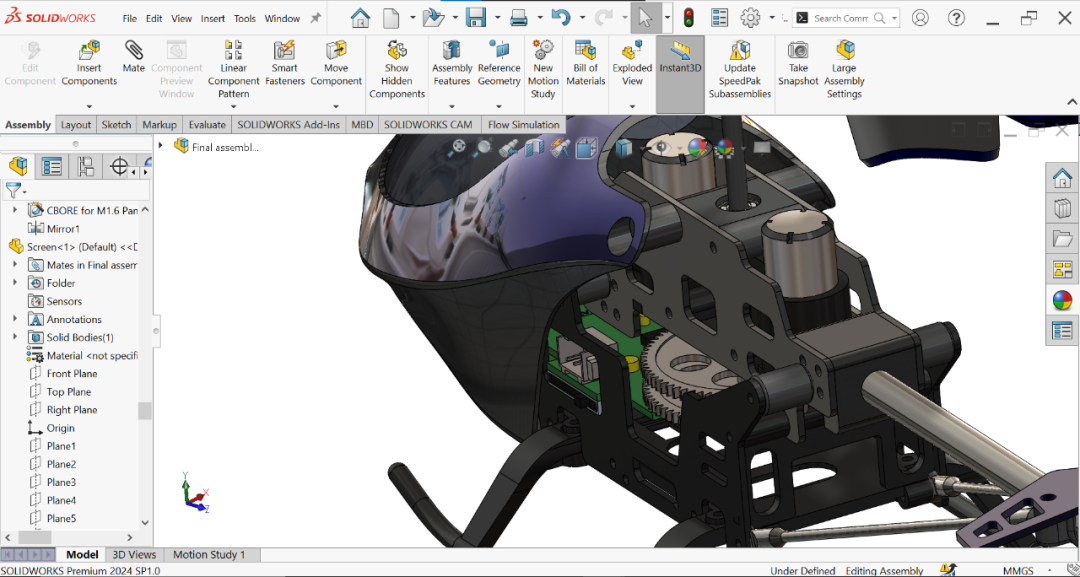Switch to the Motion Study 1 tab
1080x577 pixels.
(x=209, y=554)
